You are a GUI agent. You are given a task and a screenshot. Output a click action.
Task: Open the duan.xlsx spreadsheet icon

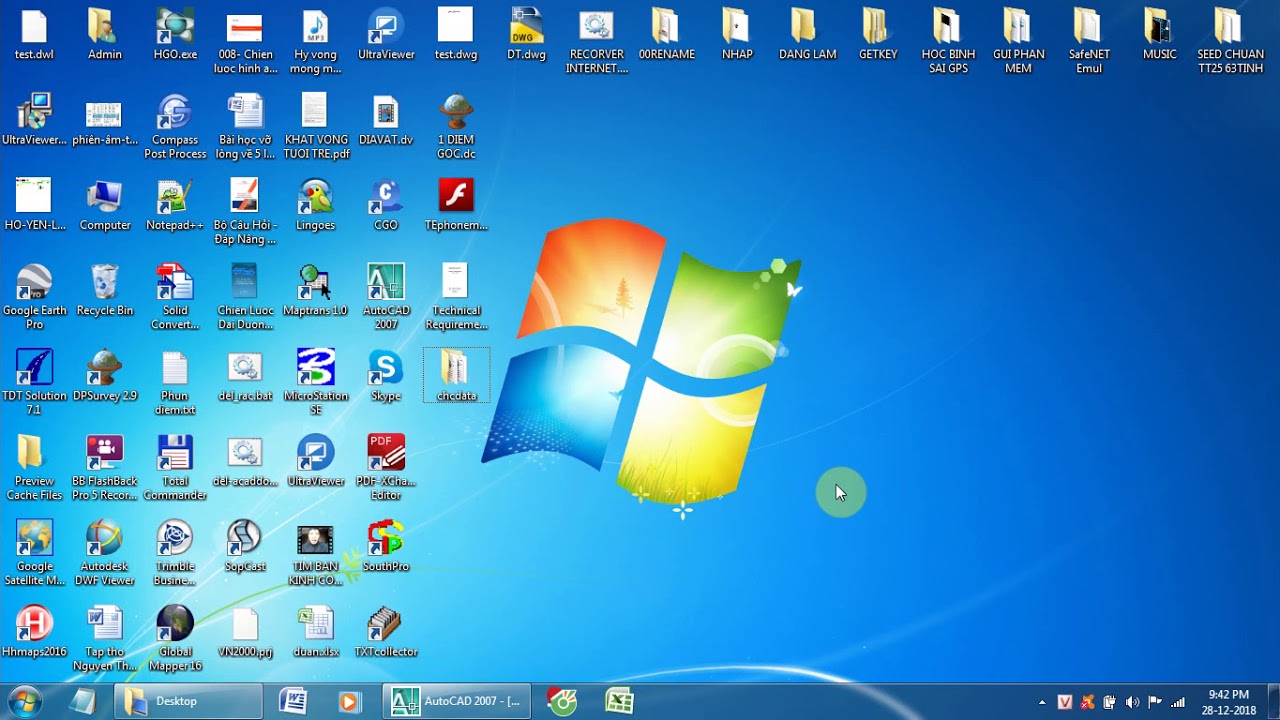tap(316, 631)
